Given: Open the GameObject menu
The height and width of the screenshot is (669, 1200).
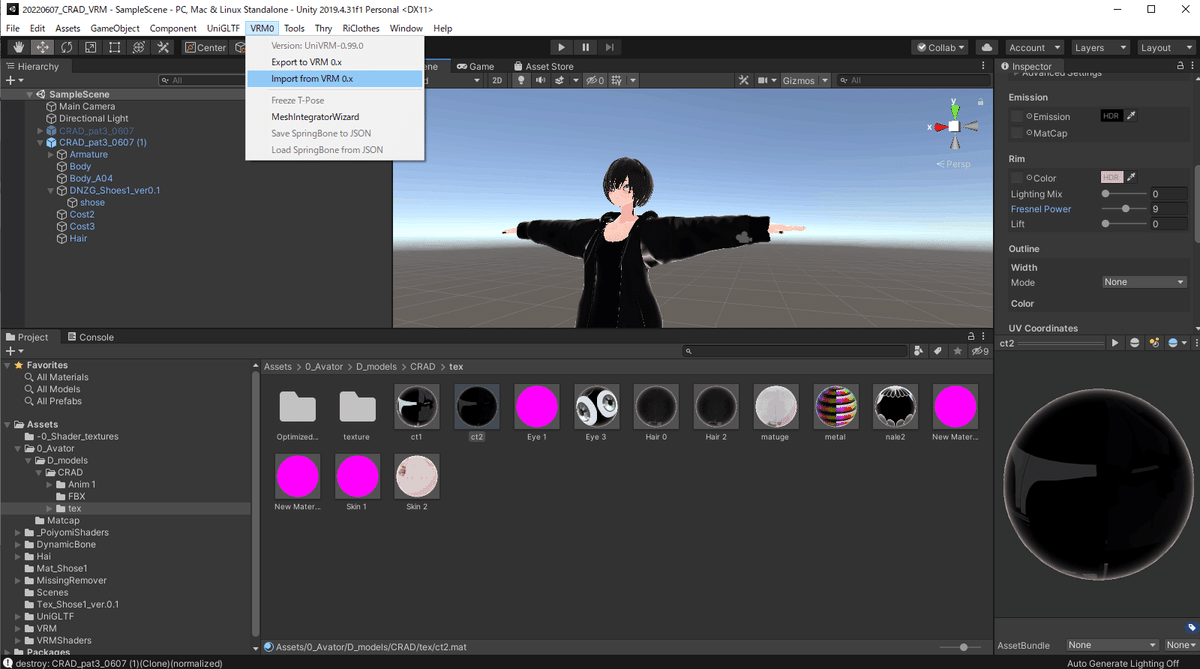Looking at the screenshot, I should tap(117, 28).
